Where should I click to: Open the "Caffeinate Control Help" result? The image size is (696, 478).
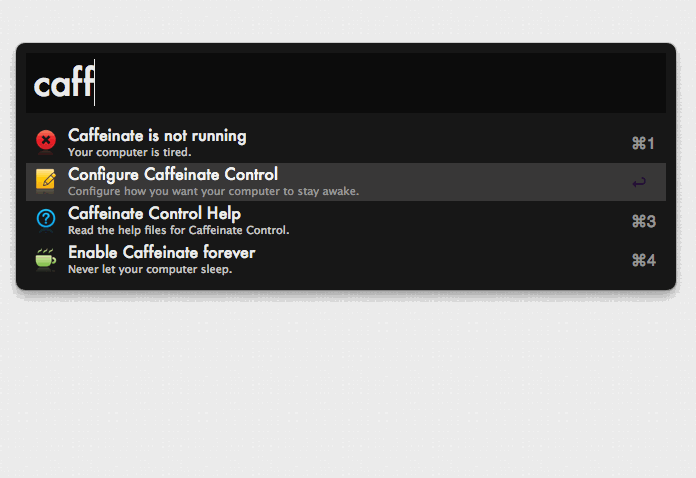tap(154, 213)
